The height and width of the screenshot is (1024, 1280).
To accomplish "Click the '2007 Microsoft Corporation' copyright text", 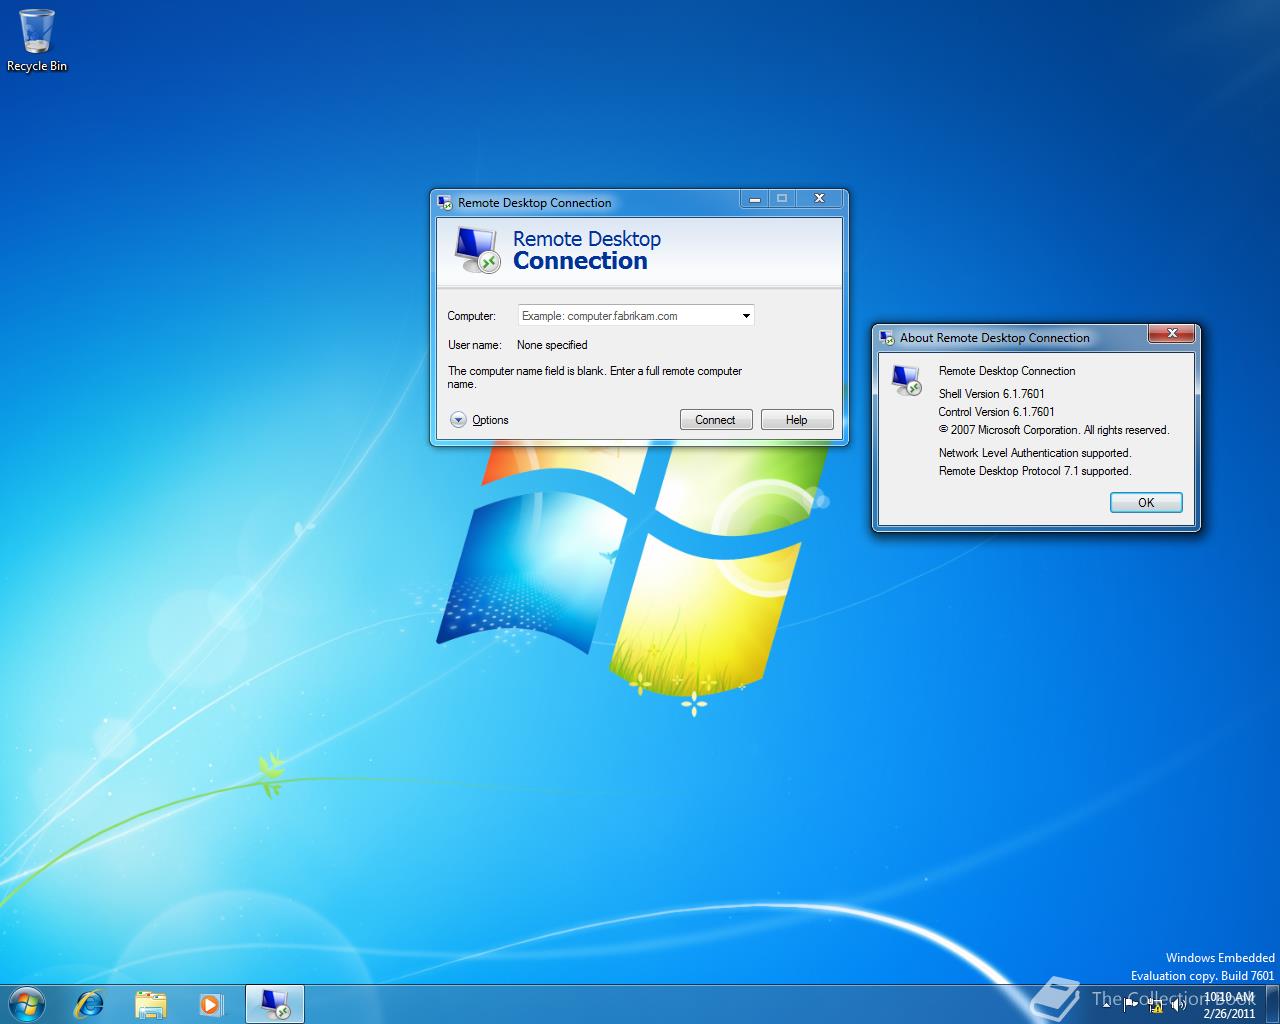I will click(1054, 430).
